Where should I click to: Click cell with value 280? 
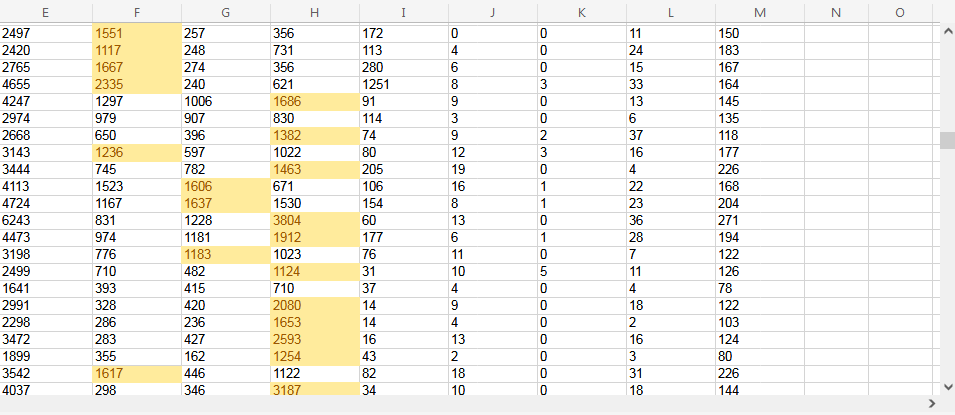click(x=404, y=68)
